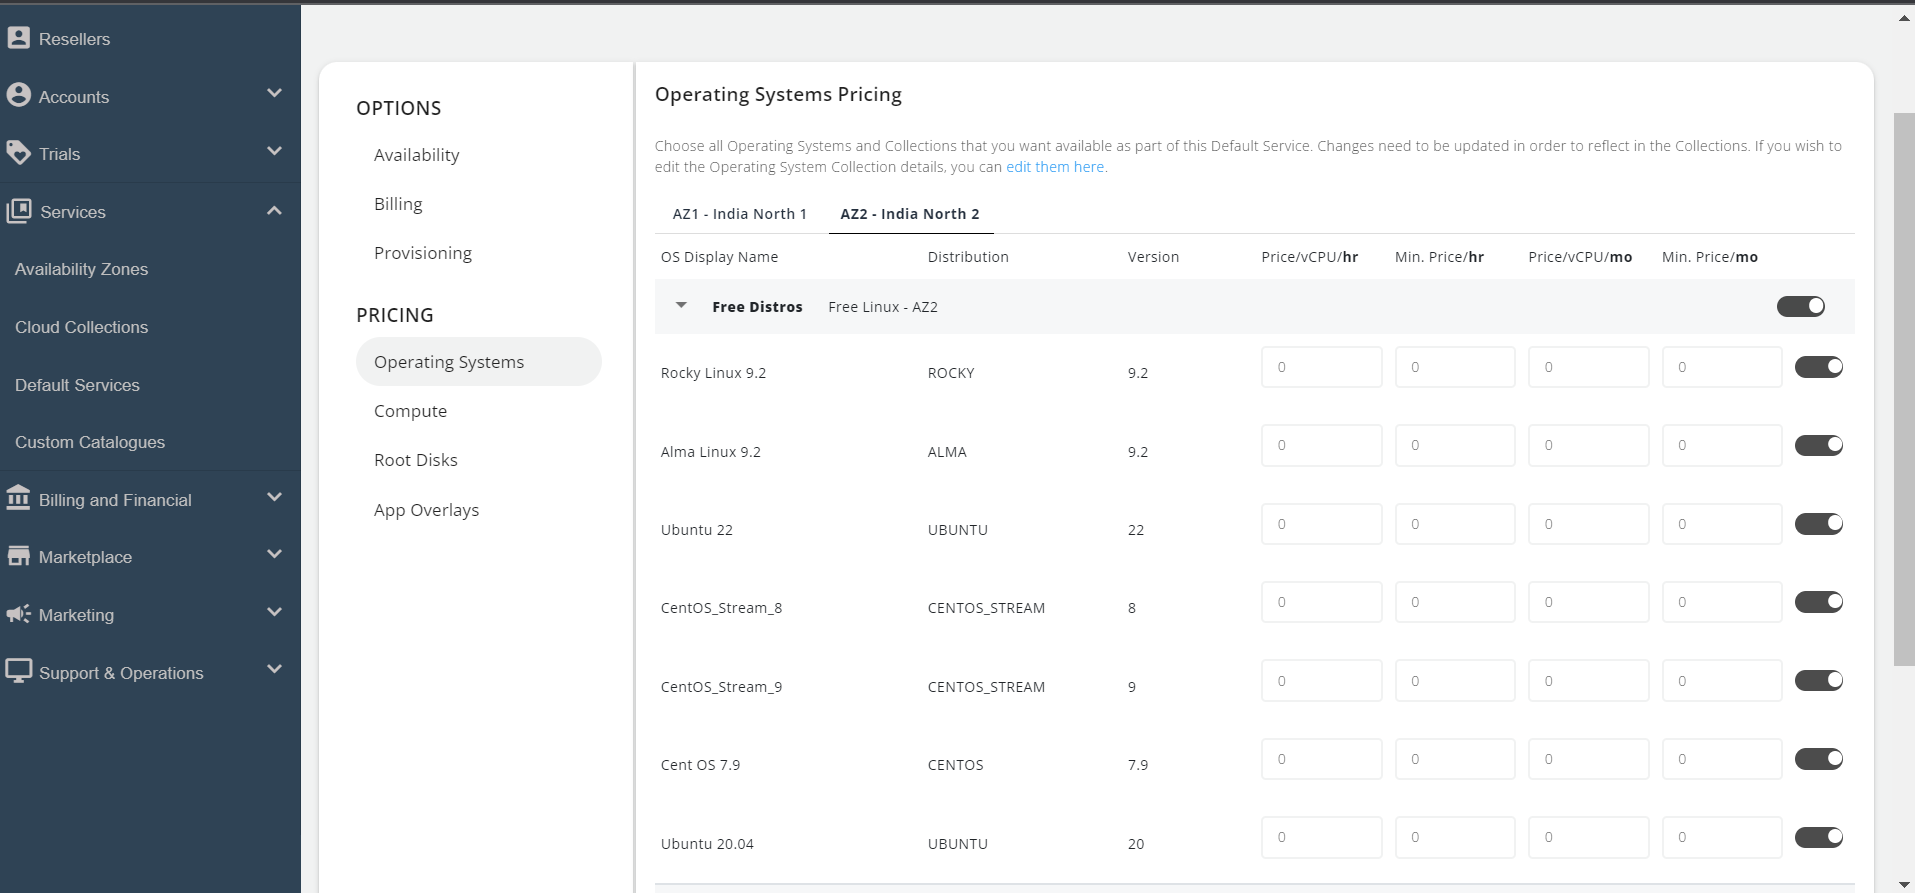Image resolution: width=1915 pixels, height=893 pixels.
Task: Click the Marketing megaphone icon
Action: click(x=18, y=614)
